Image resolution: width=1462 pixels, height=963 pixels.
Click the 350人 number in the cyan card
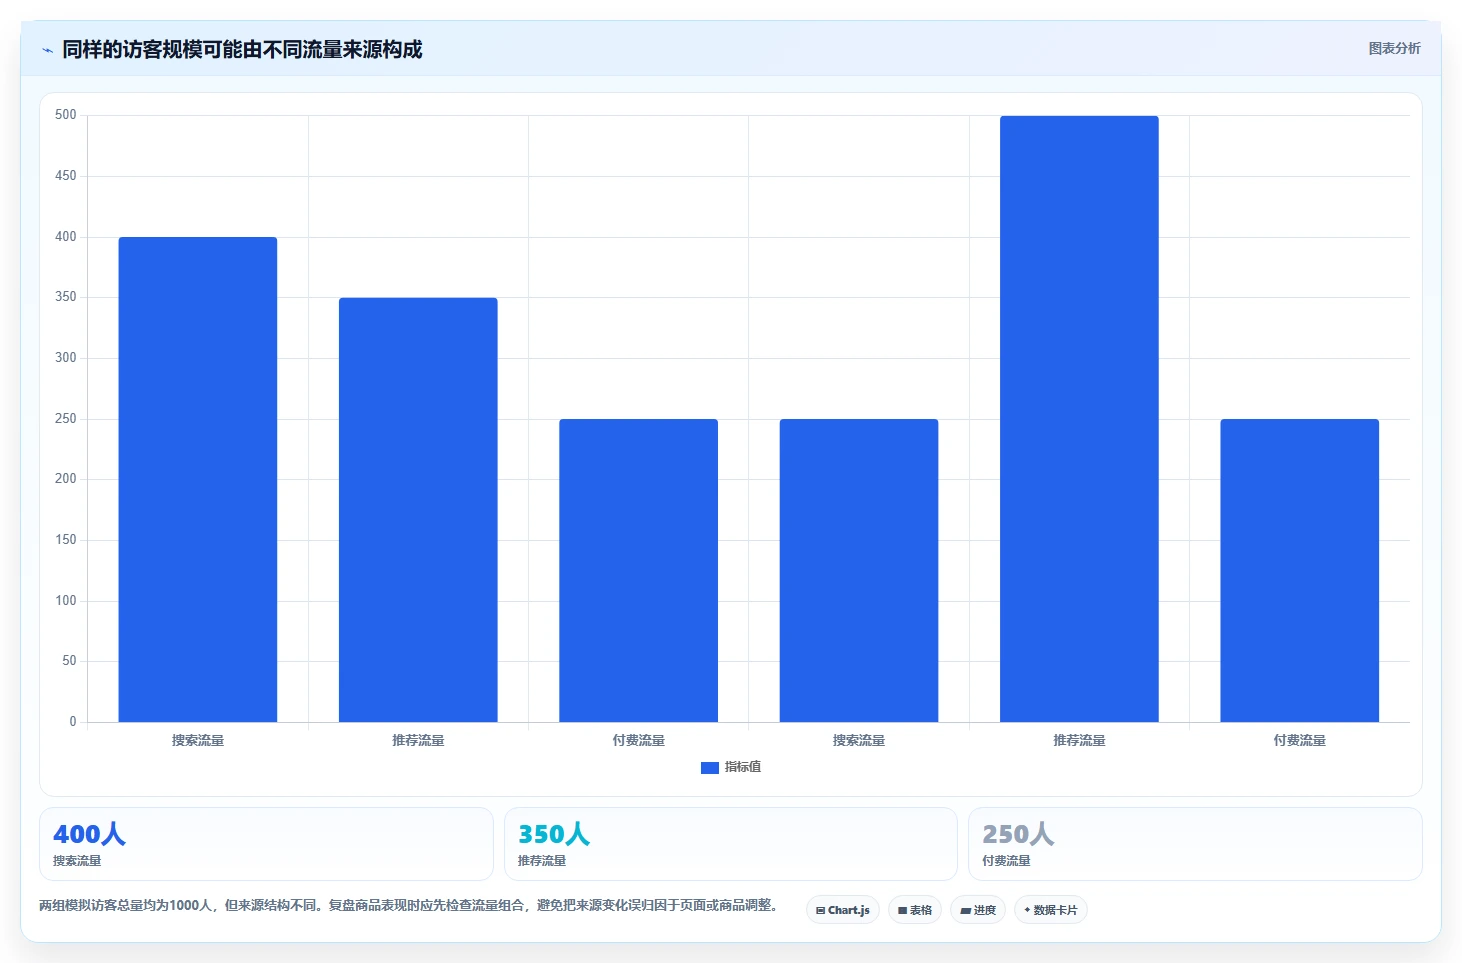(x=554, y=834)
